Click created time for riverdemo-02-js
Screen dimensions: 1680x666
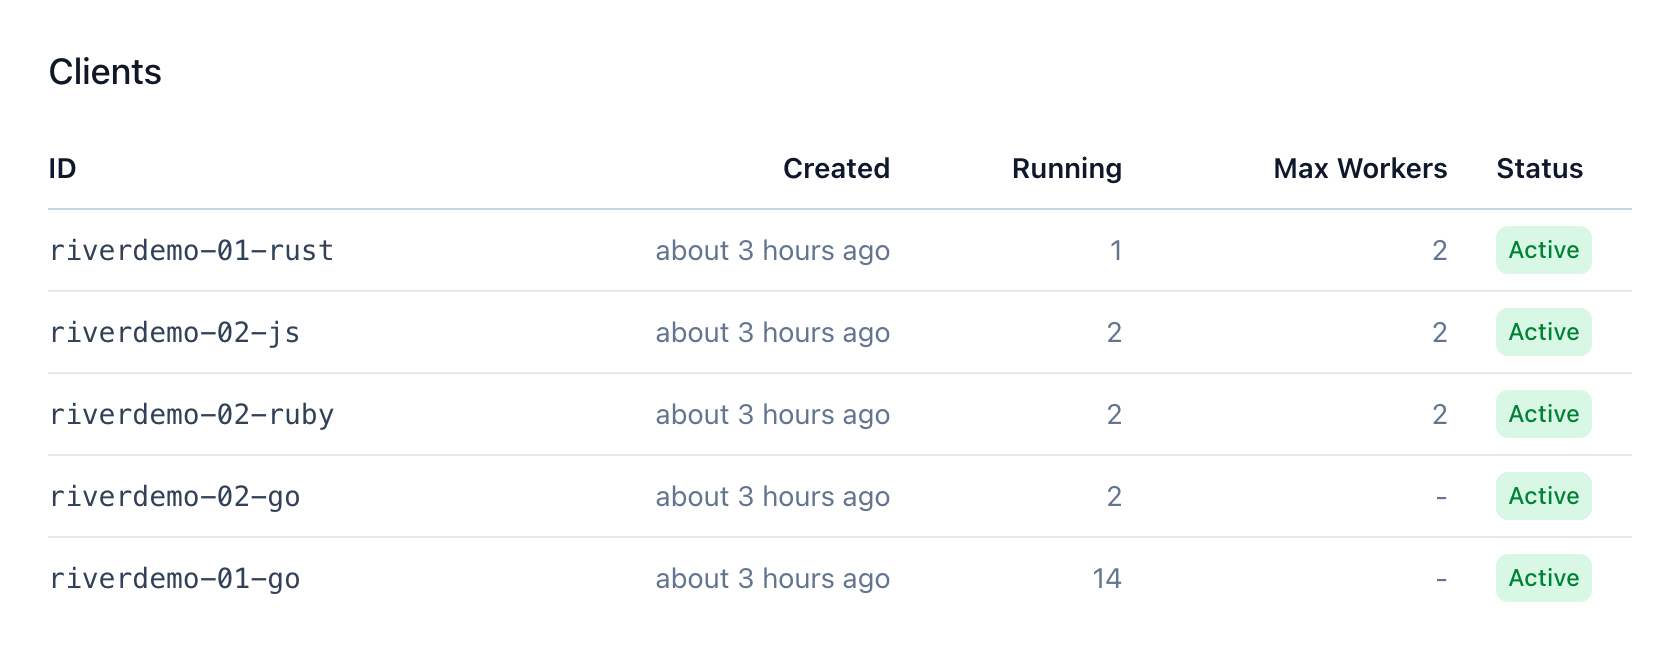point(772,332)
